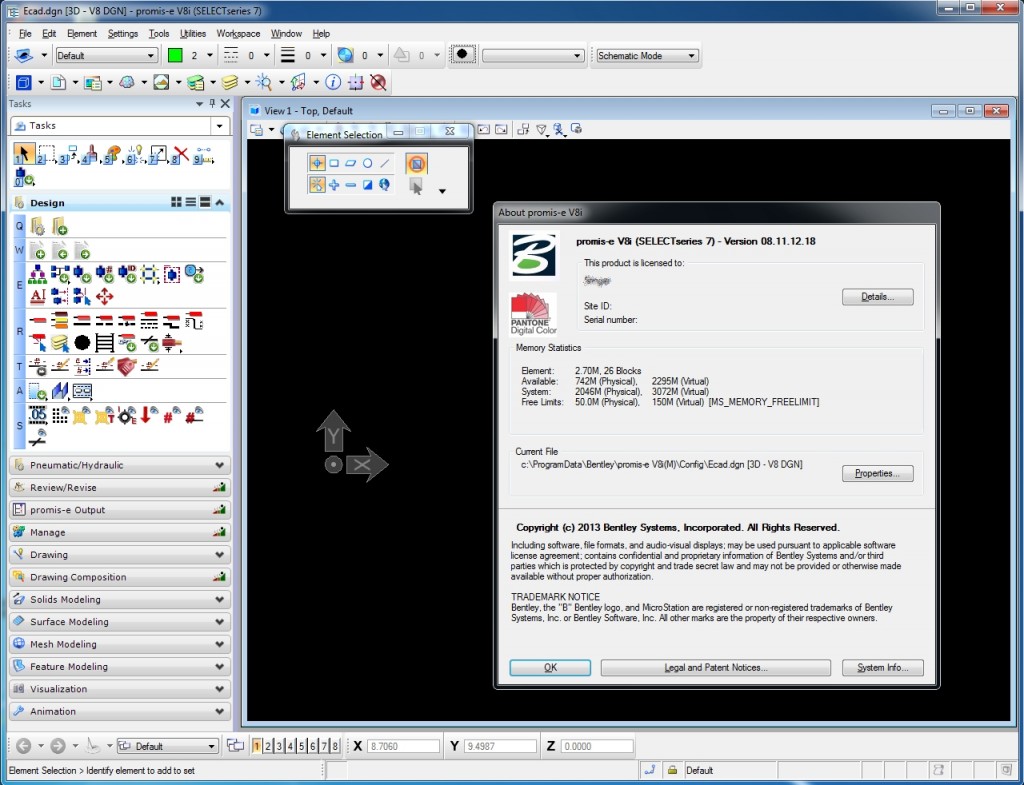Viewport: 1024px width, 785px height.
Task: Select the Fence tool in Tasks
Action: tap(46, 154)
